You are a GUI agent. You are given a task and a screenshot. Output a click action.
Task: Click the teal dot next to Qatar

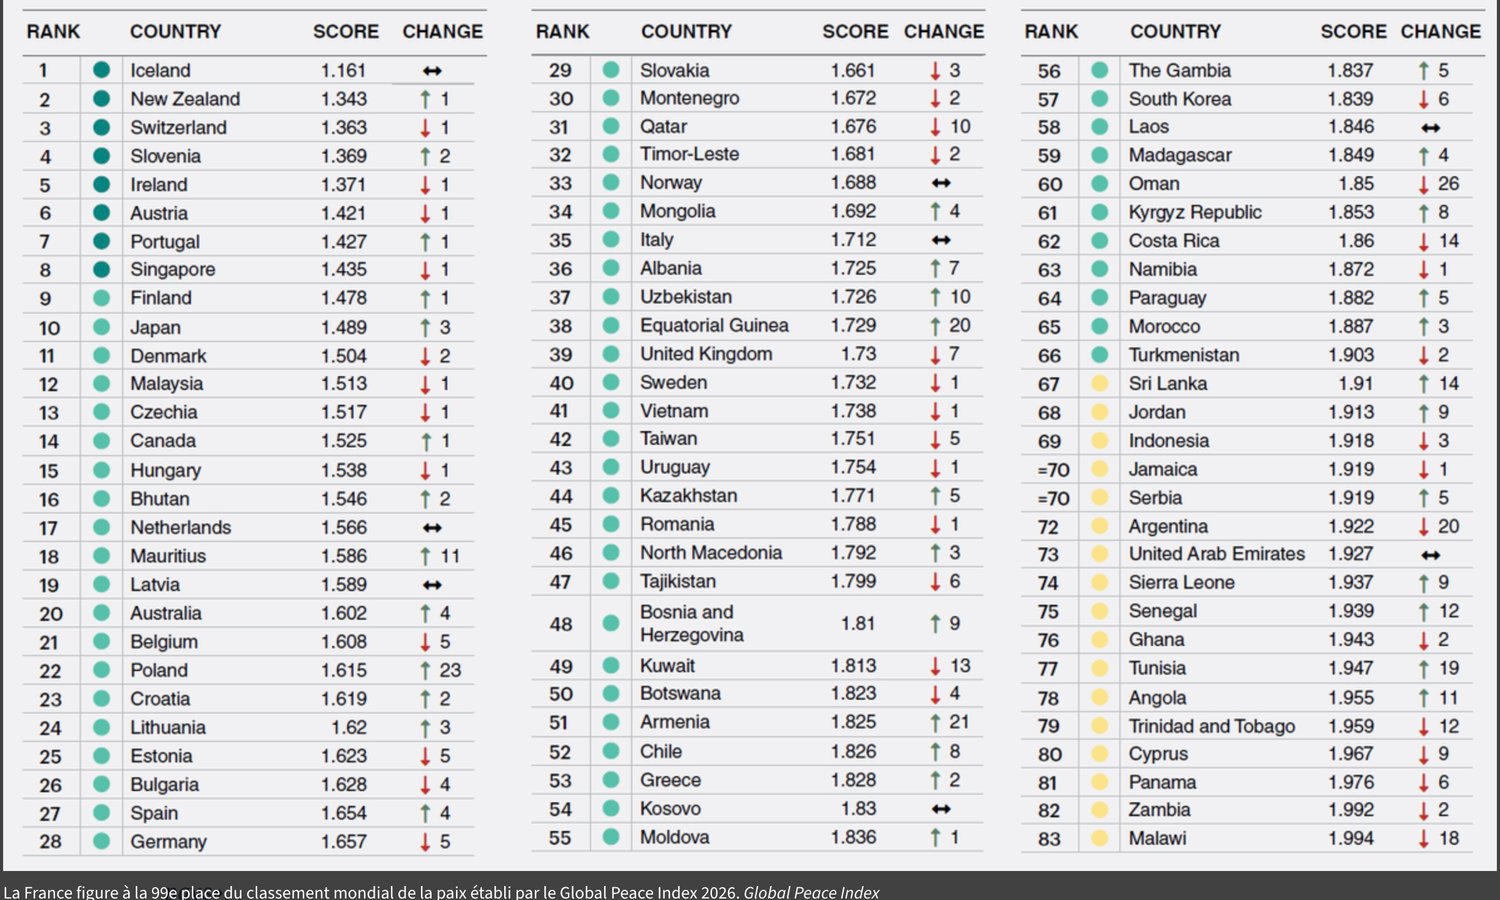[x=611, y=126]
